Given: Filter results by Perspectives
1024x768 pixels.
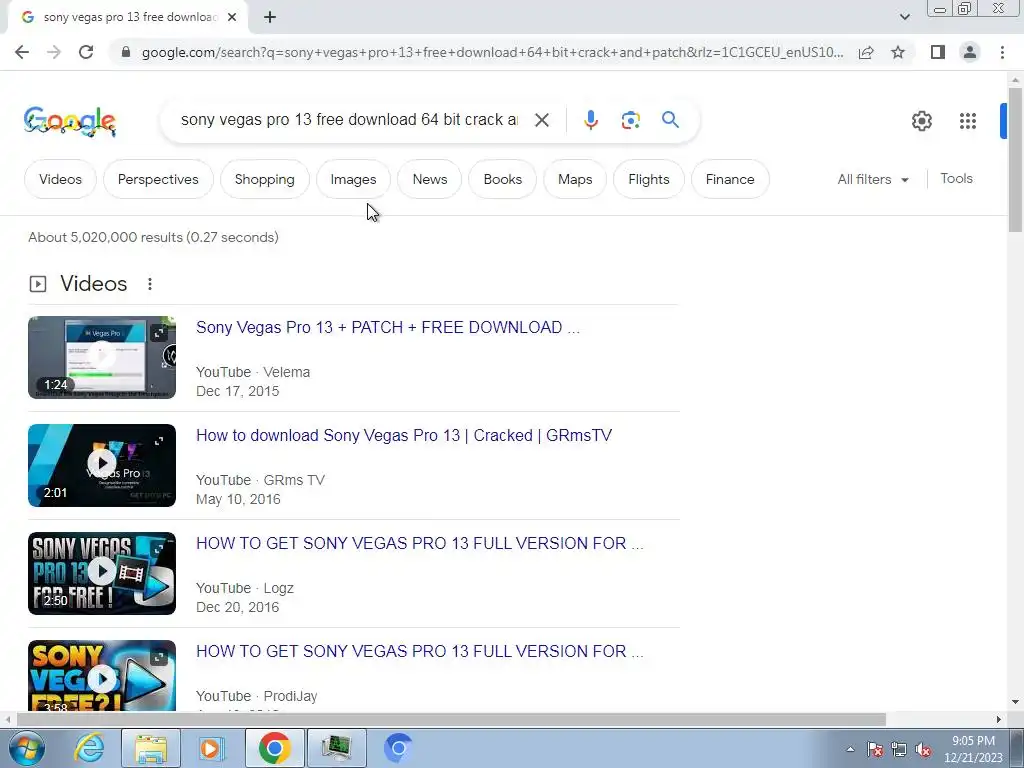Looking at the screenshot, I should click(x=158, y=179).
